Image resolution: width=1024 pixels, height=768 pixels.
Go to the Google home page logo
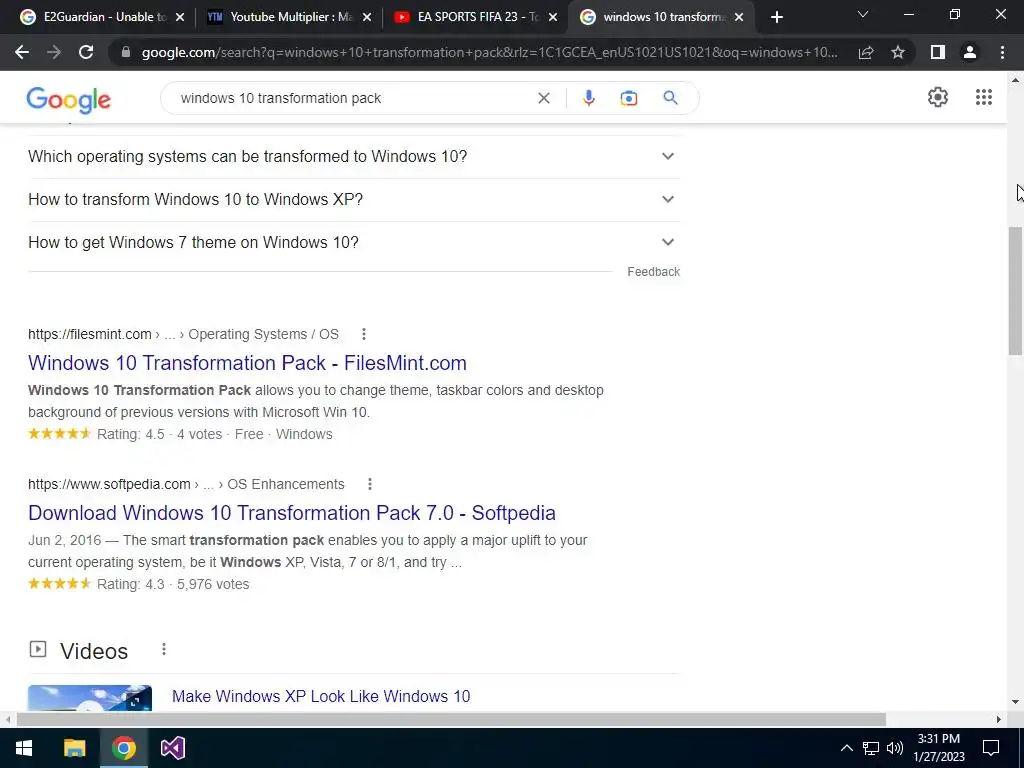coord(69,100)
